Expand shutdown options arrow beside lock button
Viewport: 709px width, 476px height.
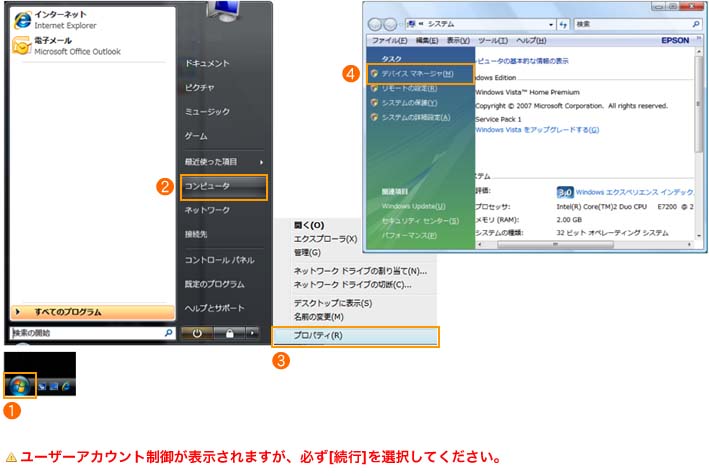point(252,333)
